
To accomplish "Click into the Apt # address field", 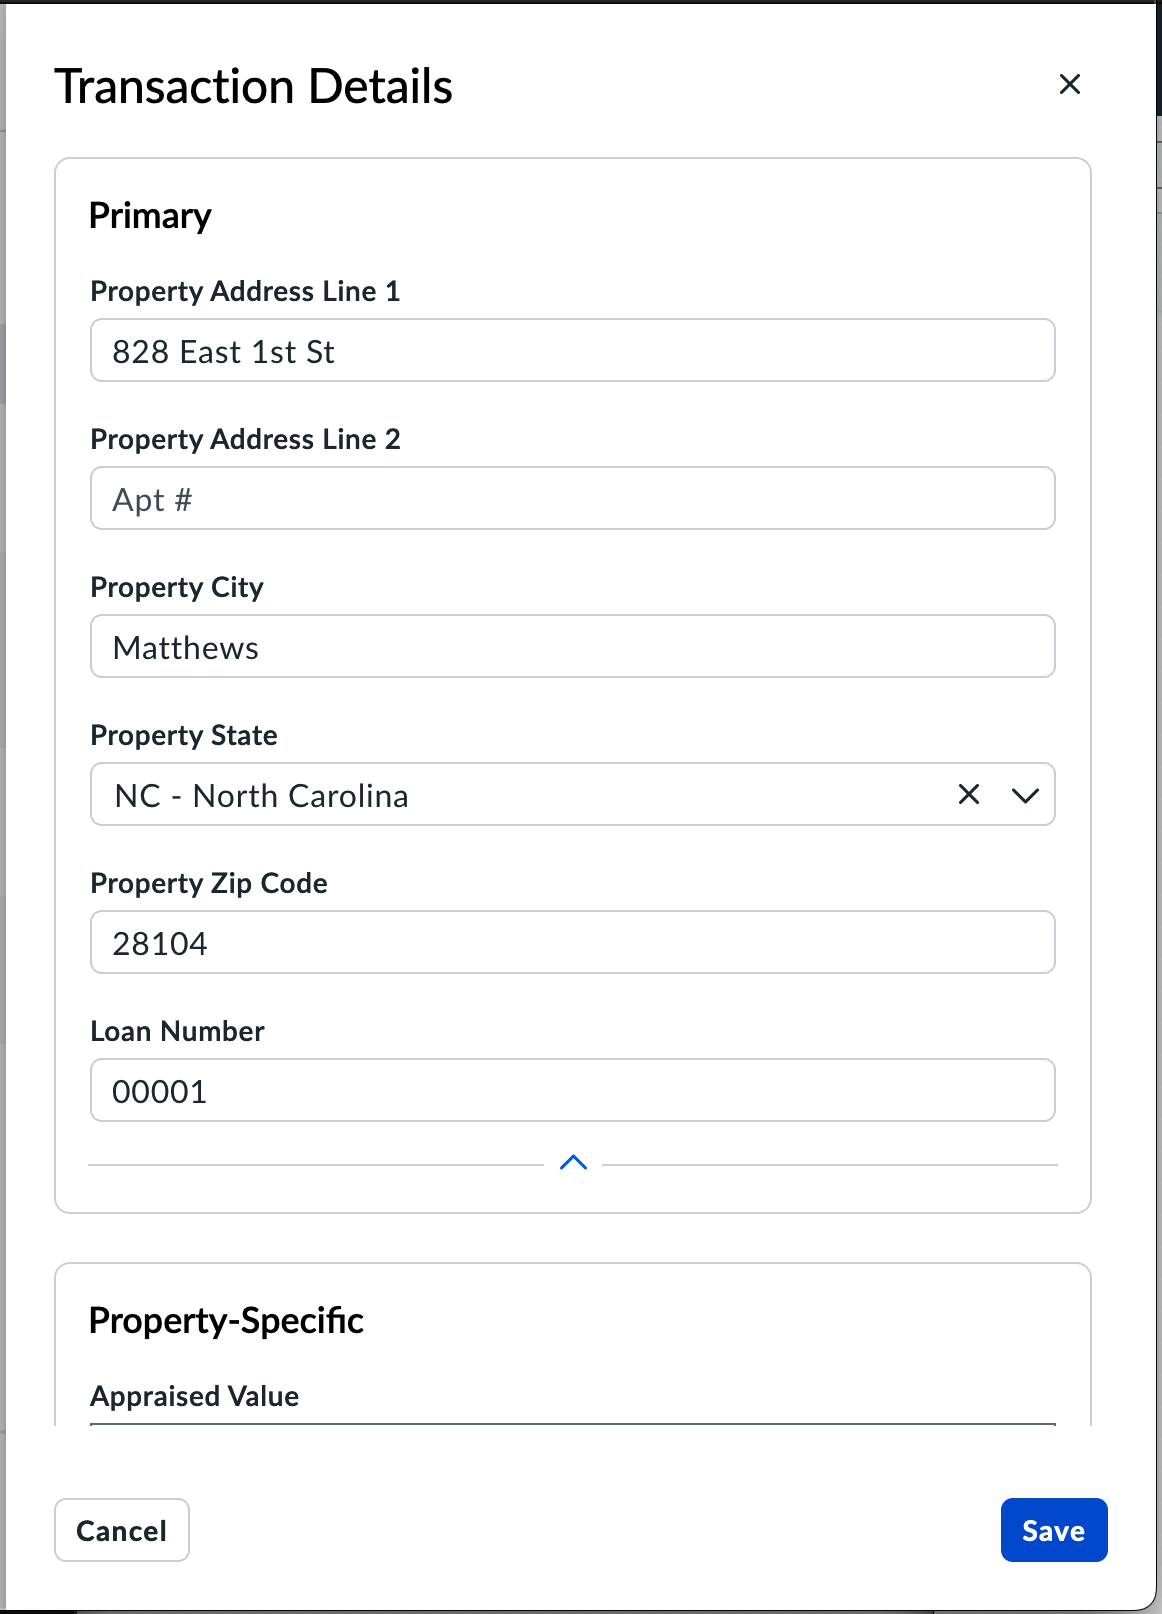I will [572, 499].
